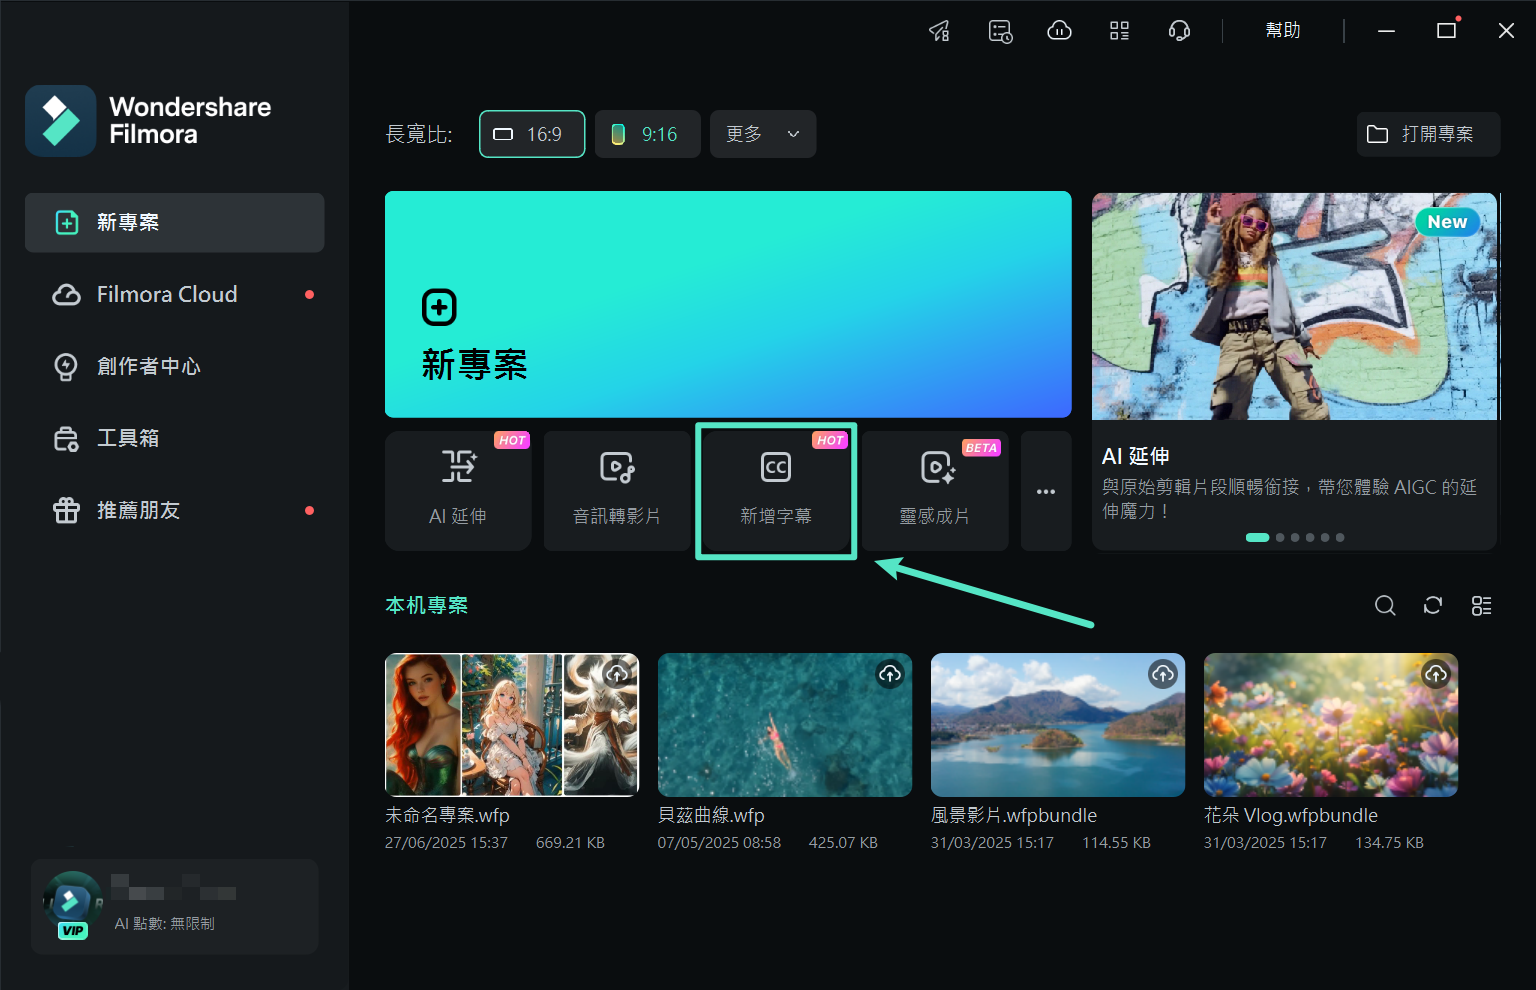Select the 16:9 aspect ratio
The width and height of the screenshot is (1536, 990).
pyautogui.click(x=531, y=134)
